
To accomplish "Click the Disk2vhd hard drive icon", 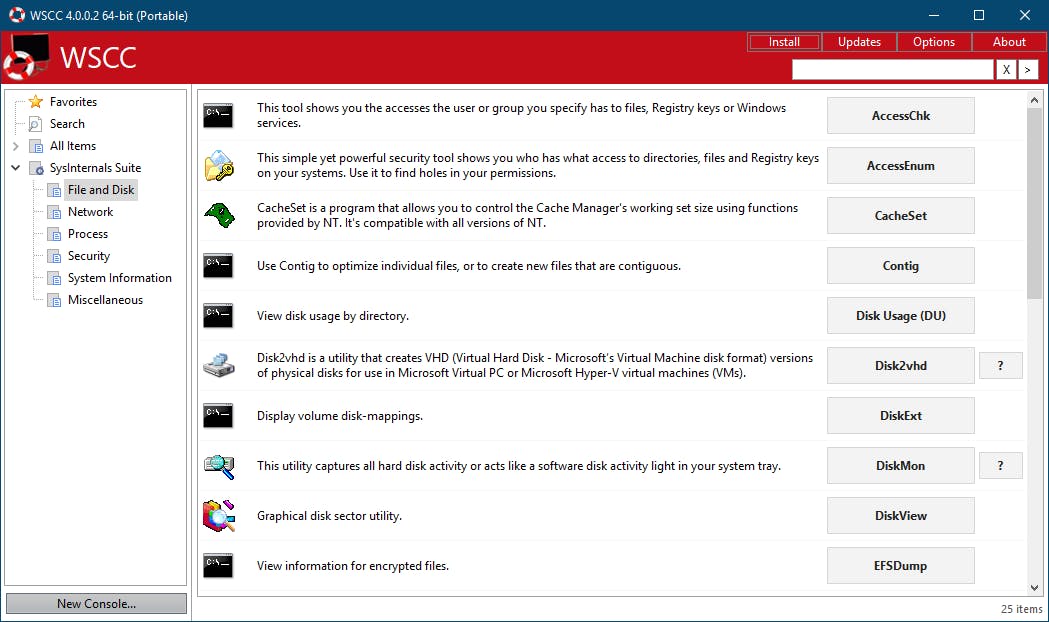I will [219, 365].
